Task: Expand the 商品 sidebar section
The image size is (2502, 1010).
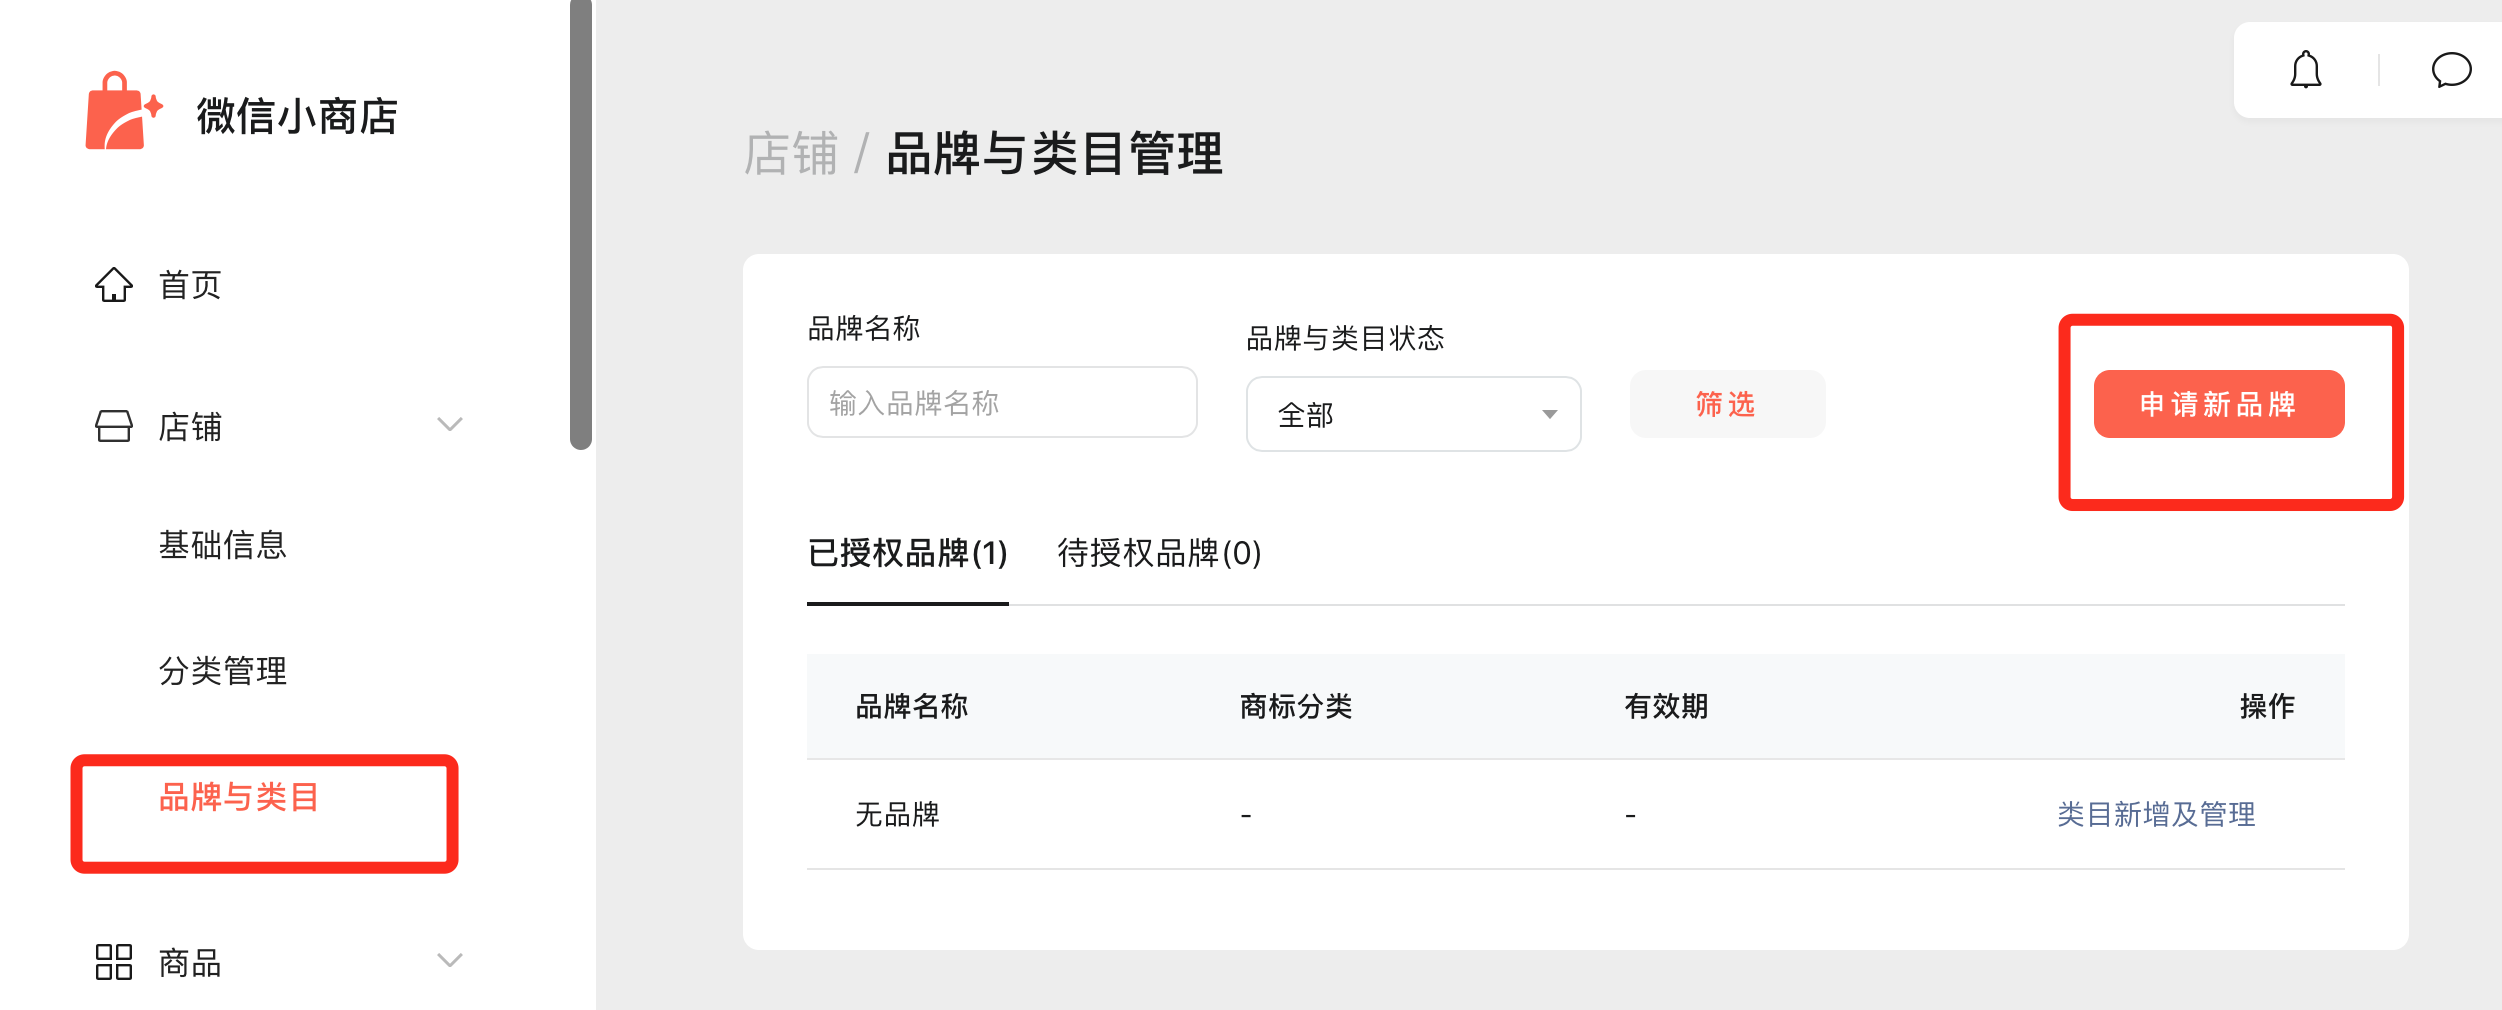Action: pos(450,961)
